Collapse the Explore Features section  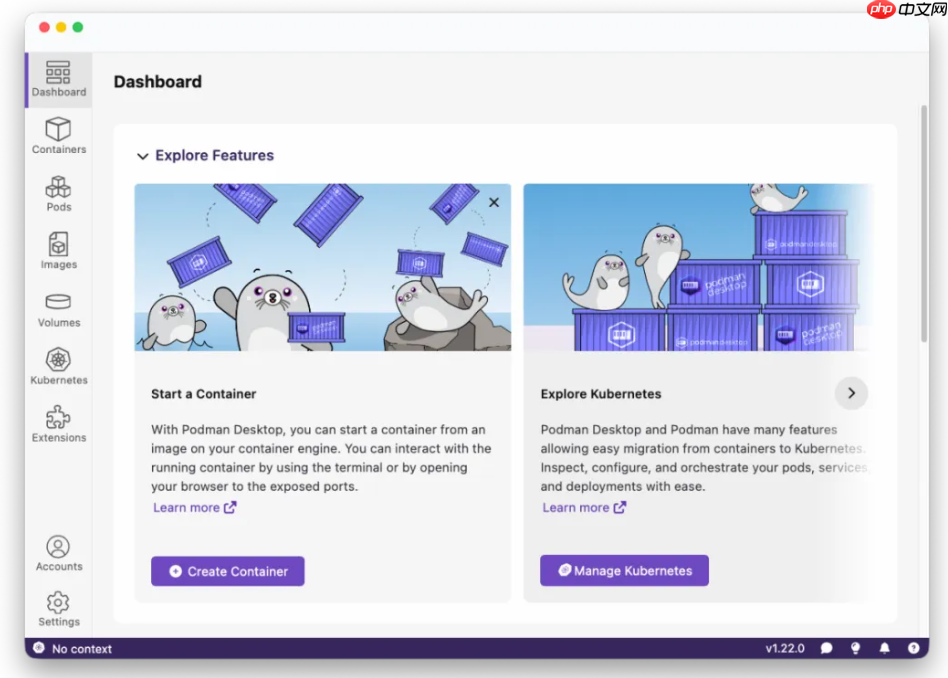click(x=143, y=156)
